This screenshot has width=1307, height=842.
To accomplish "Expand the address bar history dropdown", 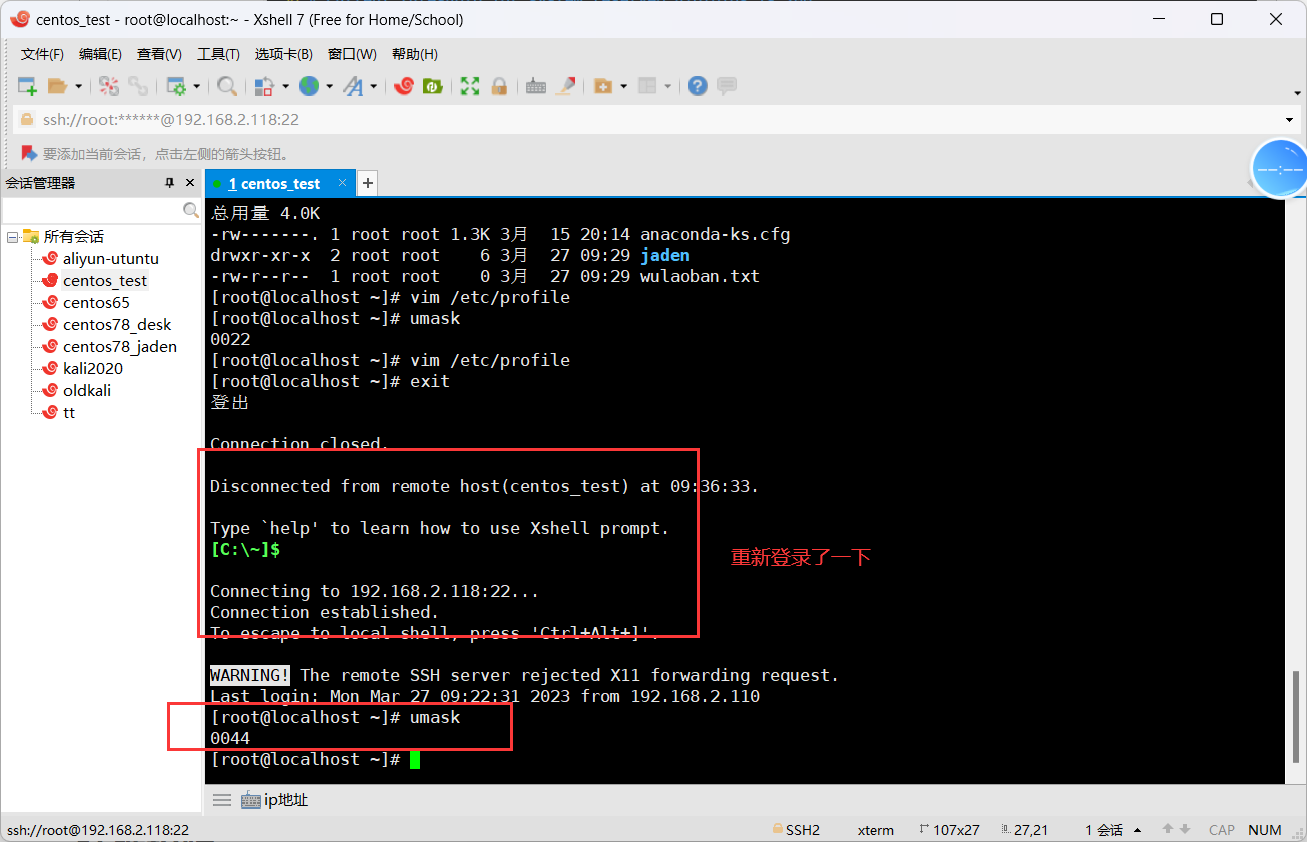I will click(x=1289, y=120).
